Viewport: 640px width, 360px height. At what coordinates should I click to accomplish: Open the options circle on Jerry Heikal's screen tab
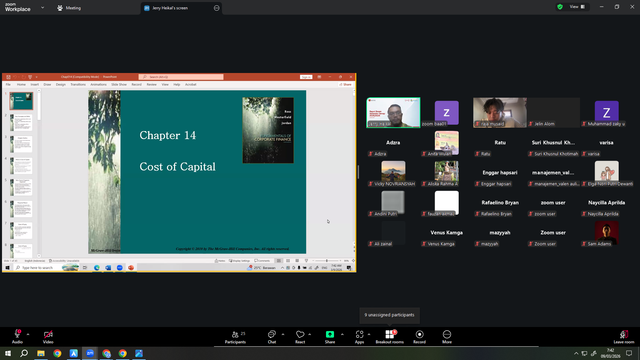pos(216,8)
